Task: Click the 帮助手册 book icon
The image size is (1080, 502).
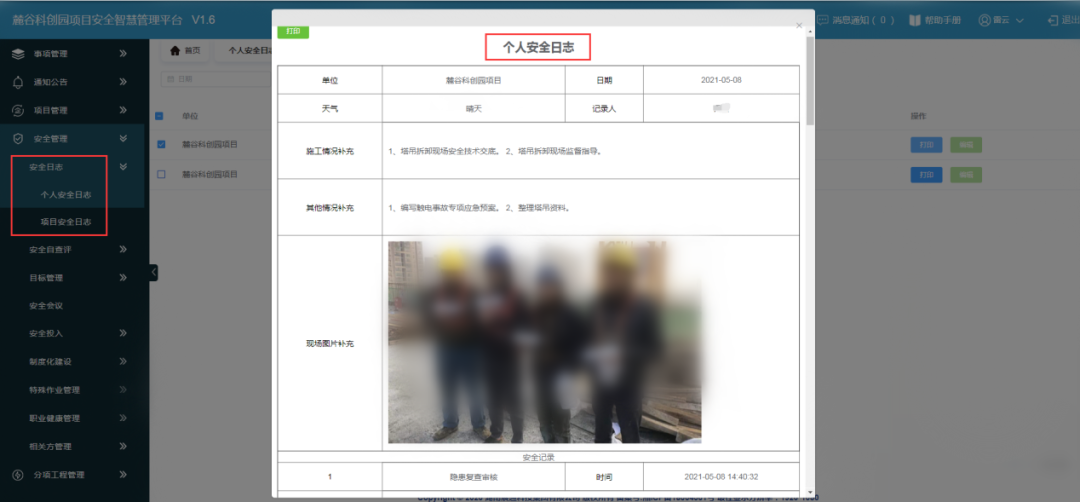Action: click(x=915, y=20)
